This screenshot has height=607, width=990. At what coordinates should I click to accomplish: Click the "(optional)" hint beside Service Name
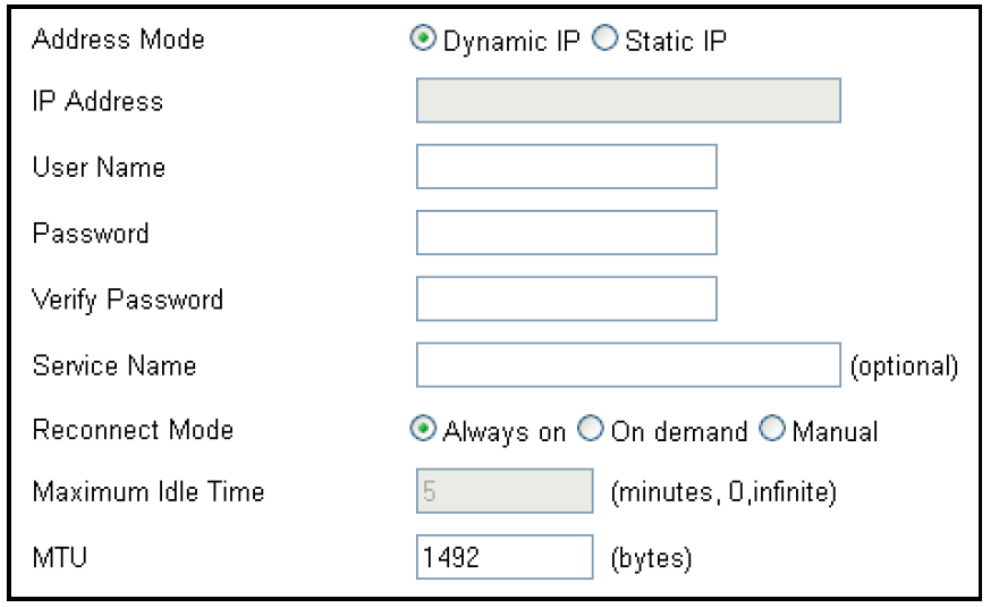904,366
